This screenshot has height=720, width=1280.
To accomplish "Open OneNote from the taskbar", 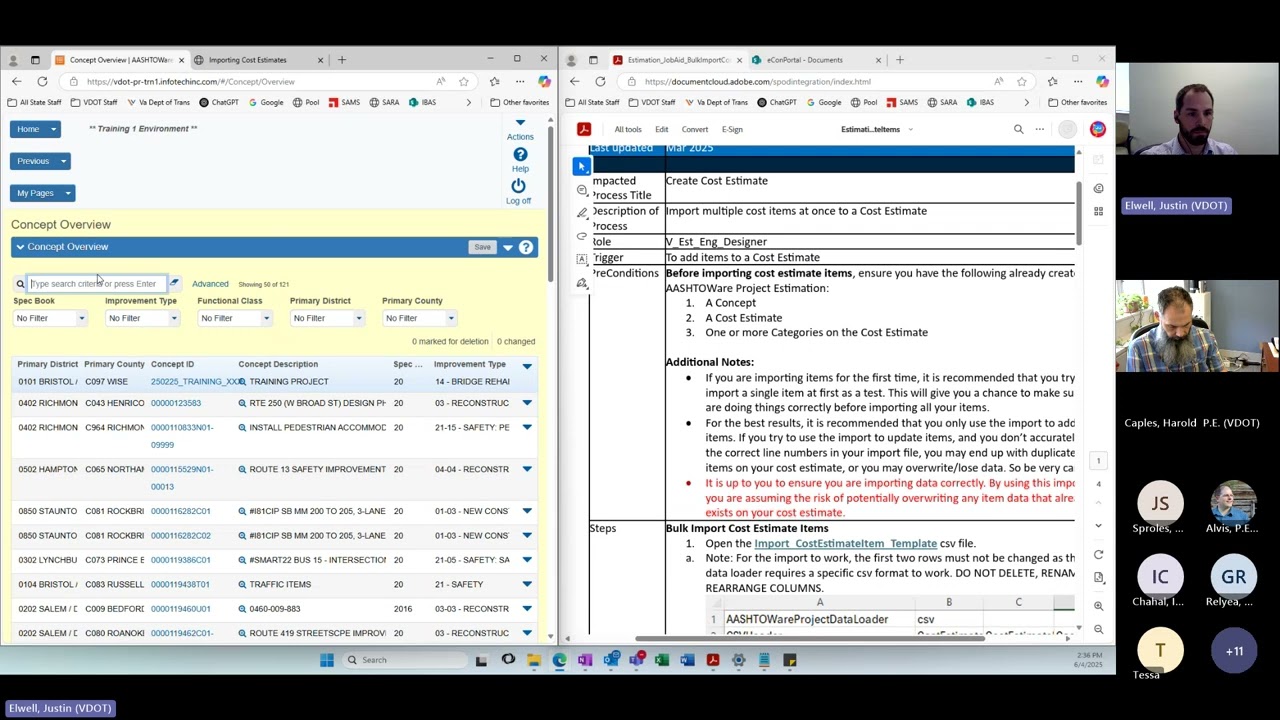I will pyautogui.click(x=585, y=660).
